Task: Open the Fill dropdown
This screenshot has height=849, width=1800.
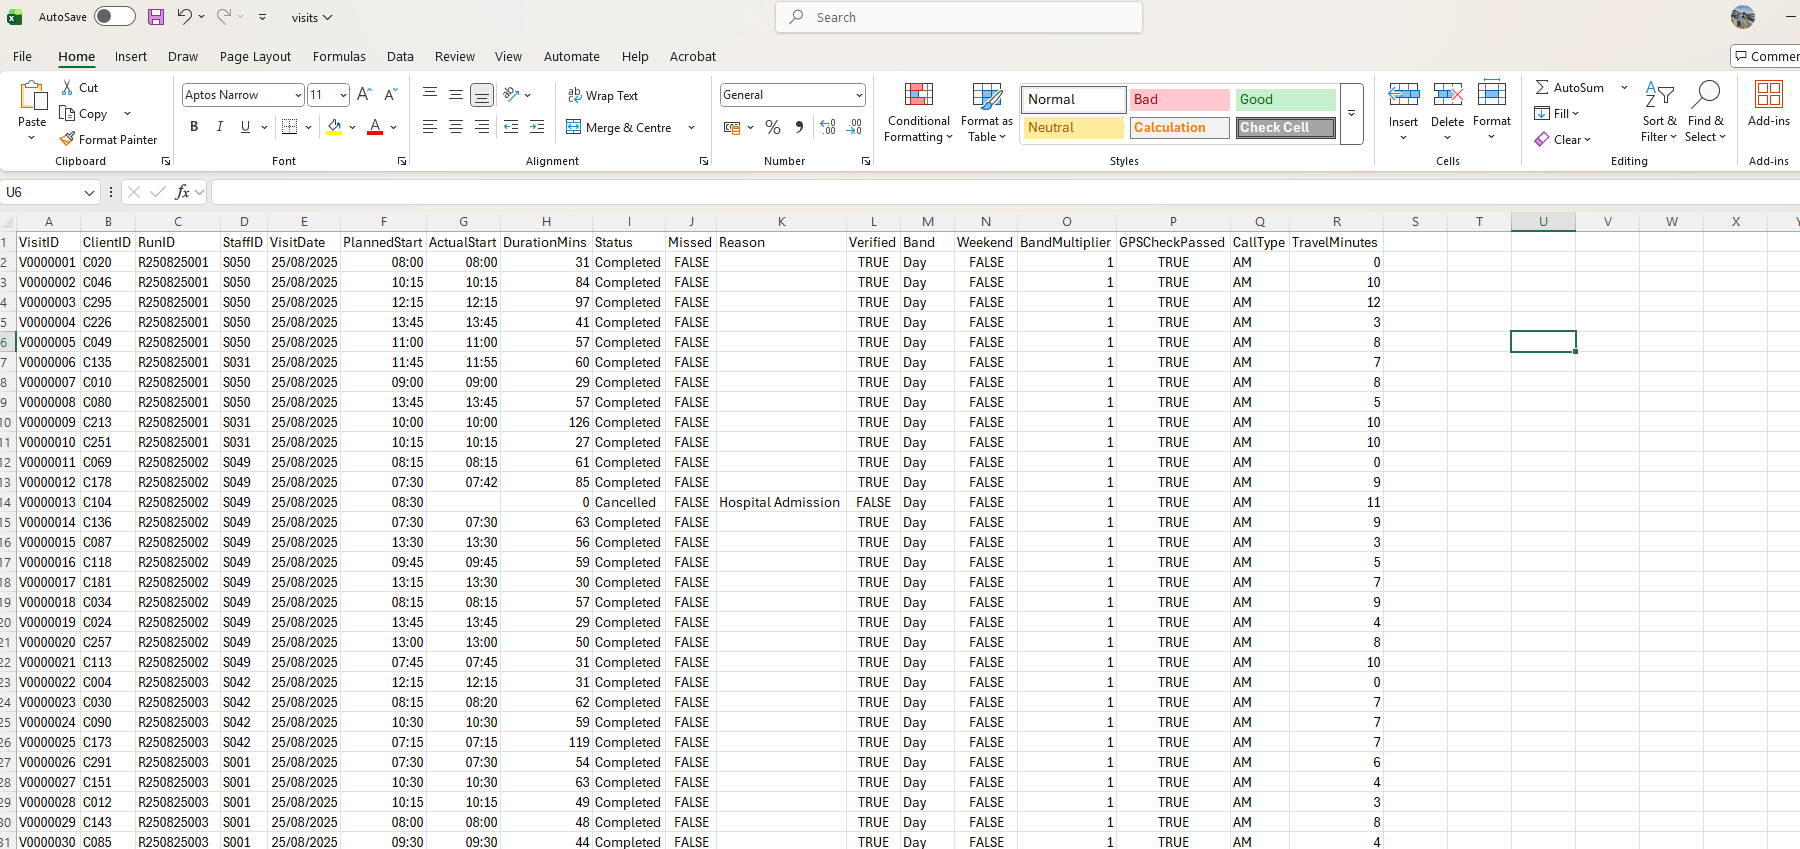Action: [x=1557, y=114]
